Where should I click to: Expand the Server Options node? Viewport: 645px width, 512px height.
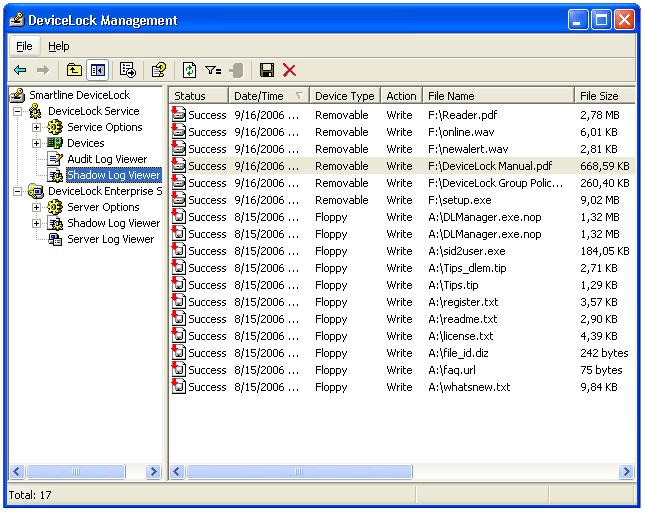point(36,207)
